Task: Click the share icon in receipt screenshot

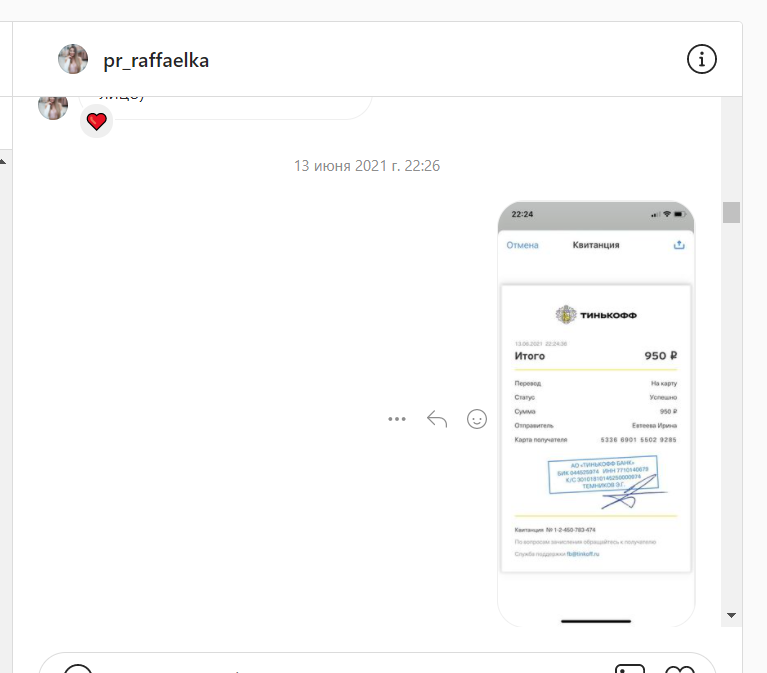Action: pos(679,245)
